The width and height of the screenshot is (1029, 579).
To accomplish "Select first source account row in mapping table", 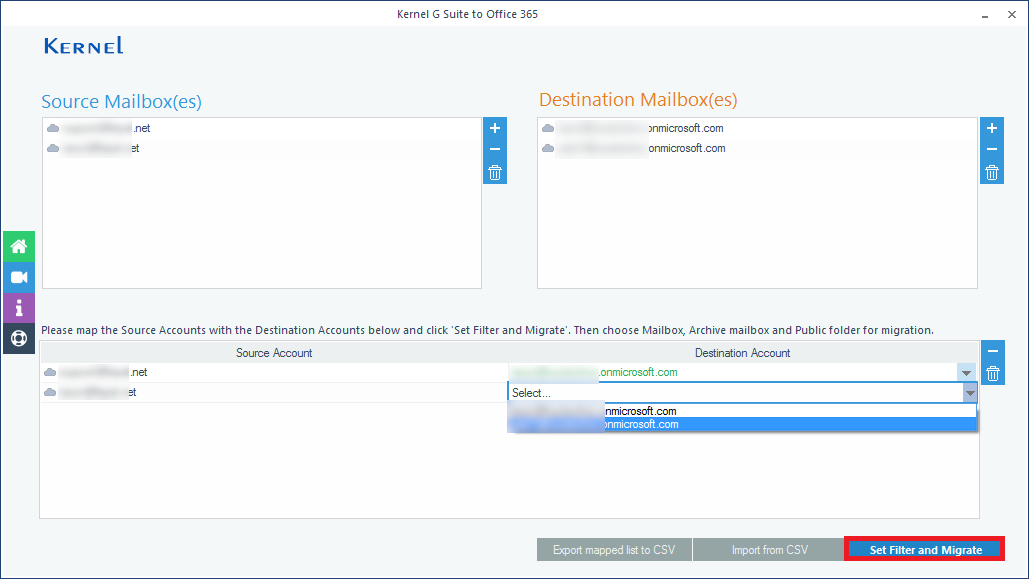I will pyautogui.click(x=274, y=372).
